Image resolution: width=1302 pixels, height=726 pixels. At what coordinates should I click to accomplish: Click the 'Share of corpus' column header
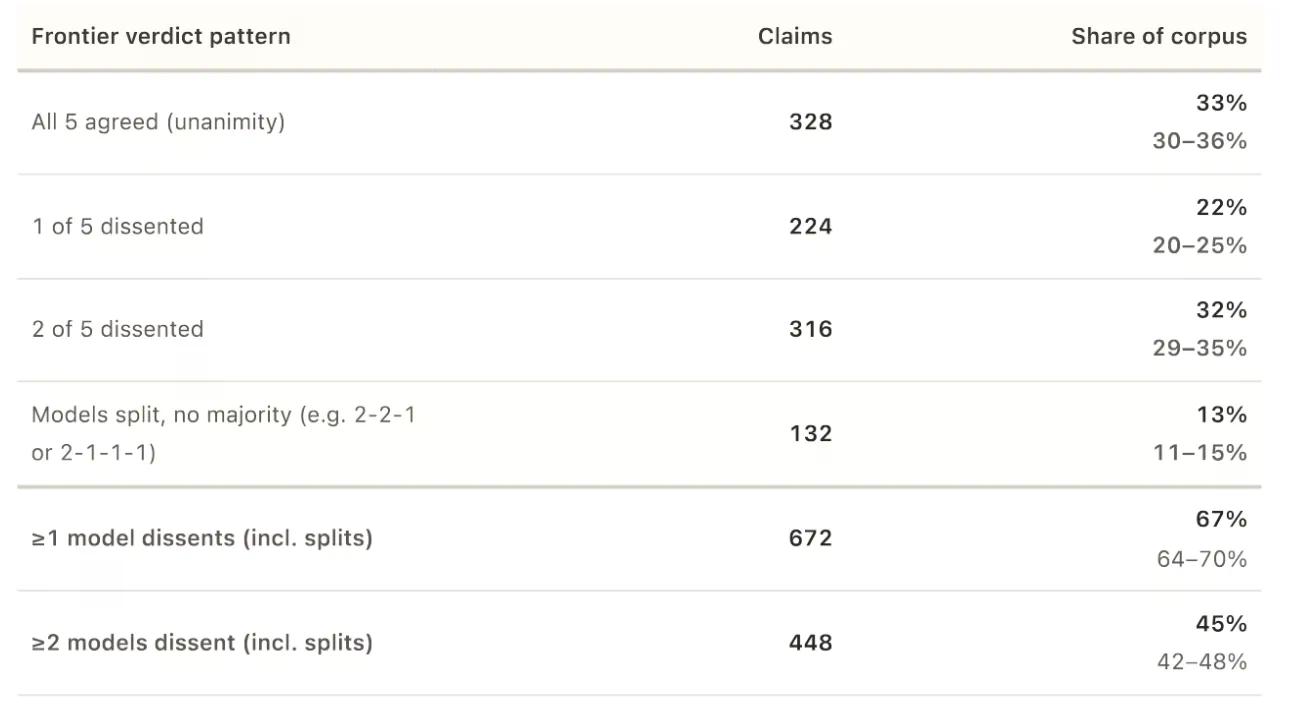point(1159,36)
